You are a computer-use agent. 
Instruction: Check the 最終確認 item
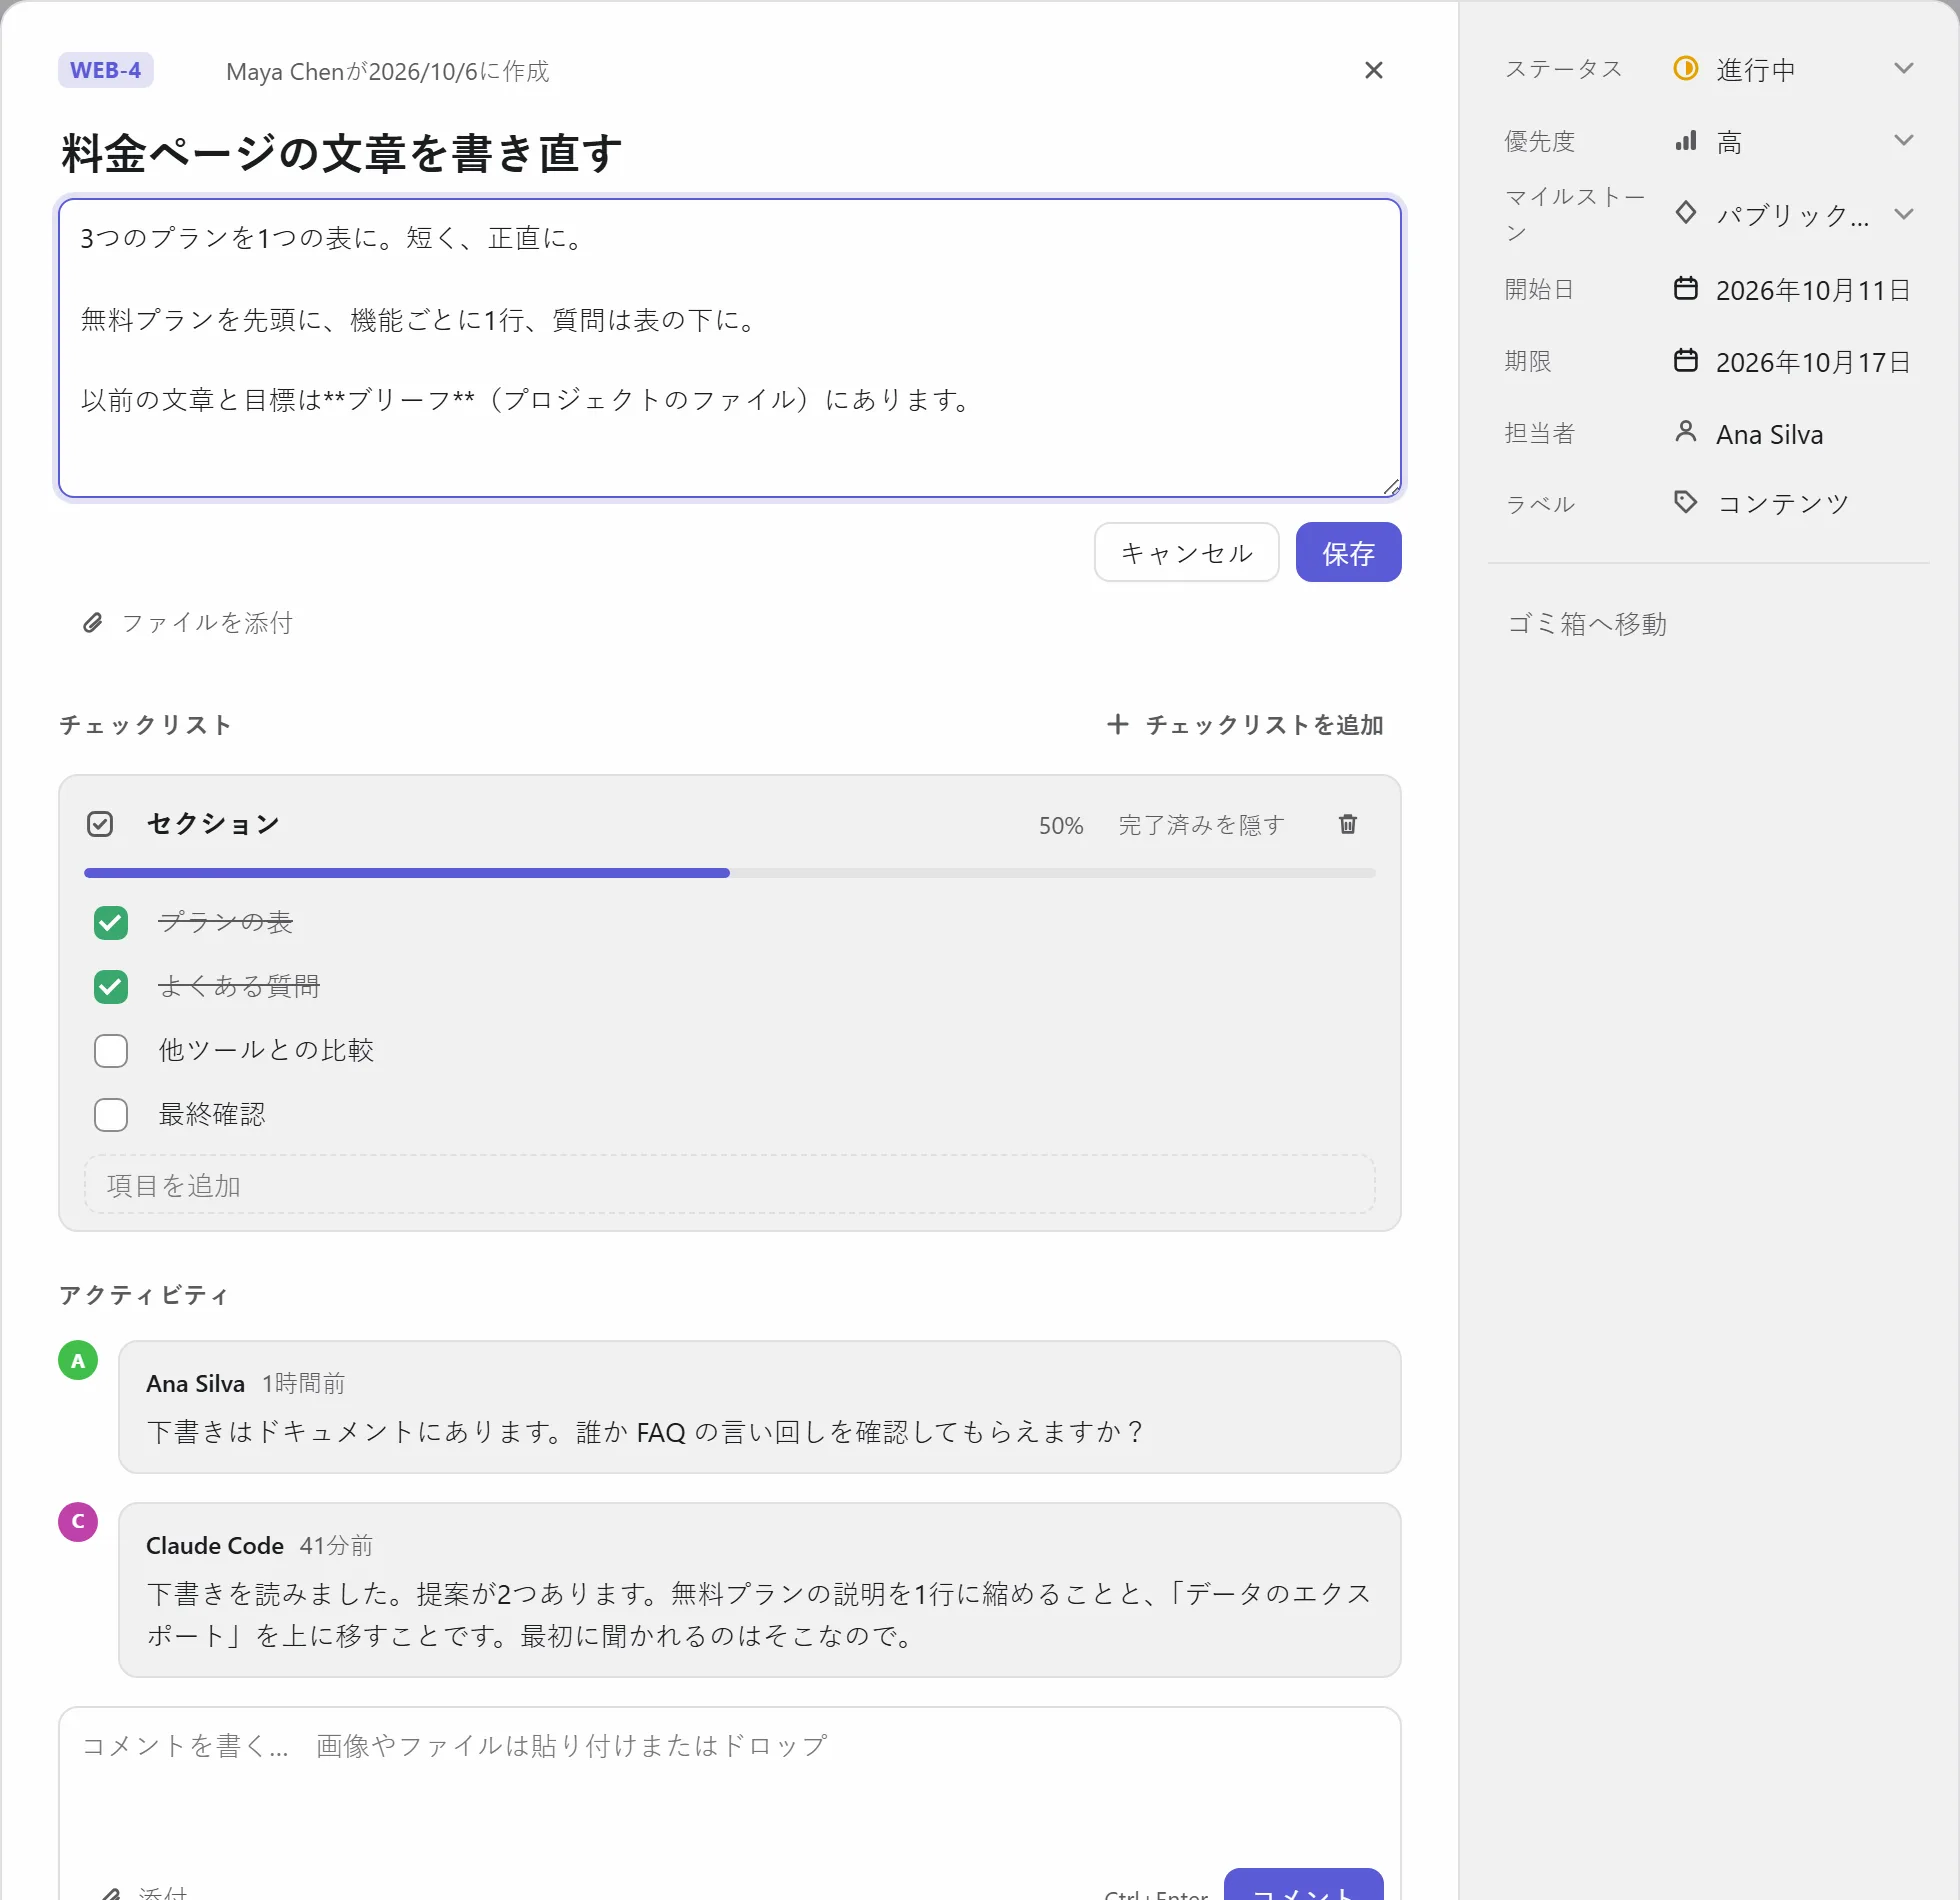click(111, 1114)
